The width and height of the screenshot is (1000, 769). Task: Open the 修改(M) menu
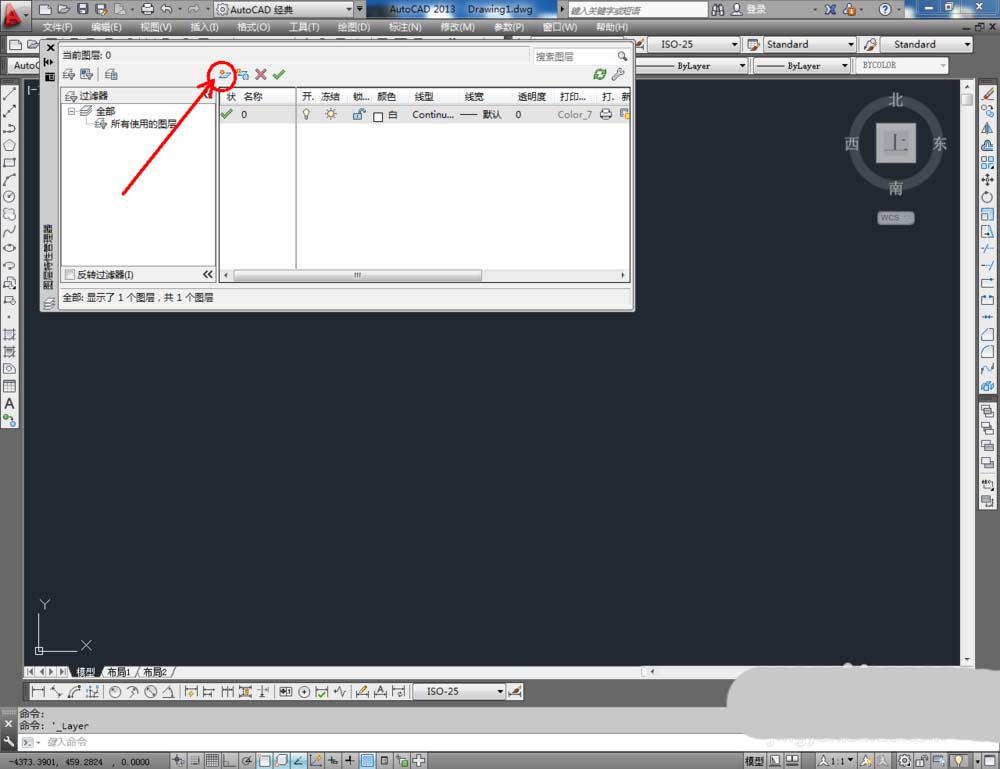pyautogui.click(x=457, y=27)
